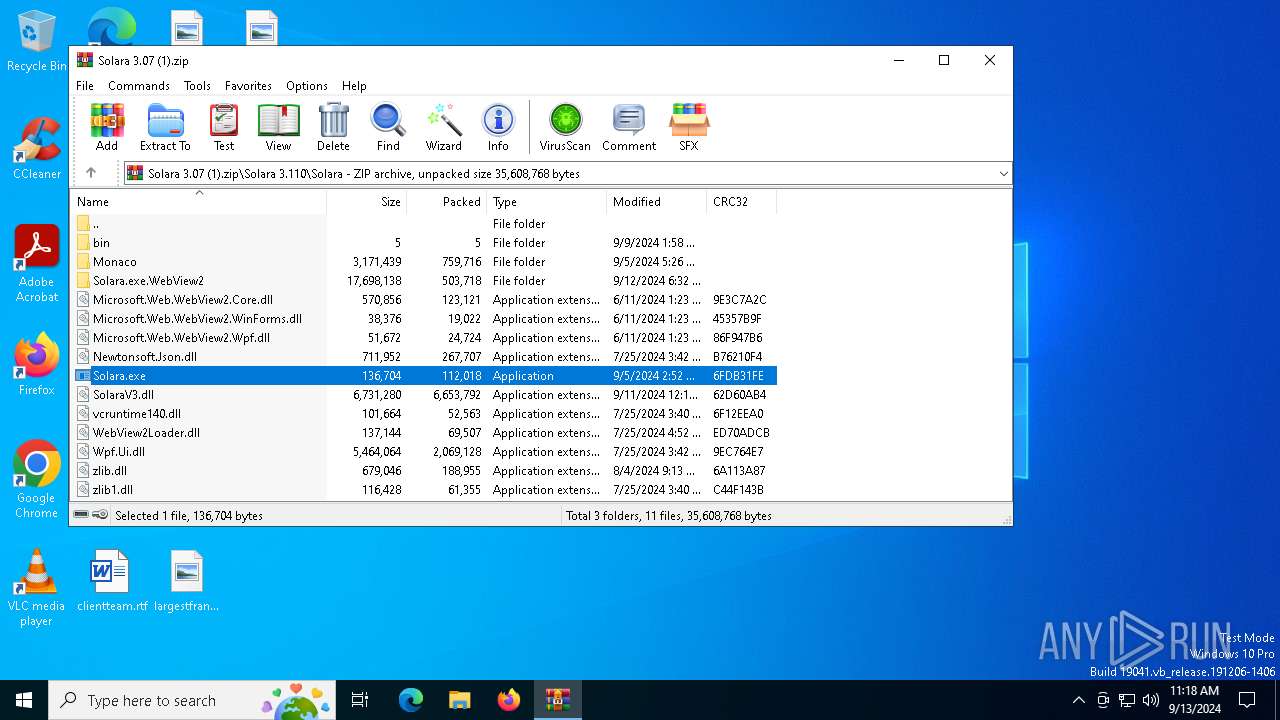The height and width of the screenshot is (720, 1280).
Task: Click the drive icon in WinRAR status bar
Action: click(81, 515)
